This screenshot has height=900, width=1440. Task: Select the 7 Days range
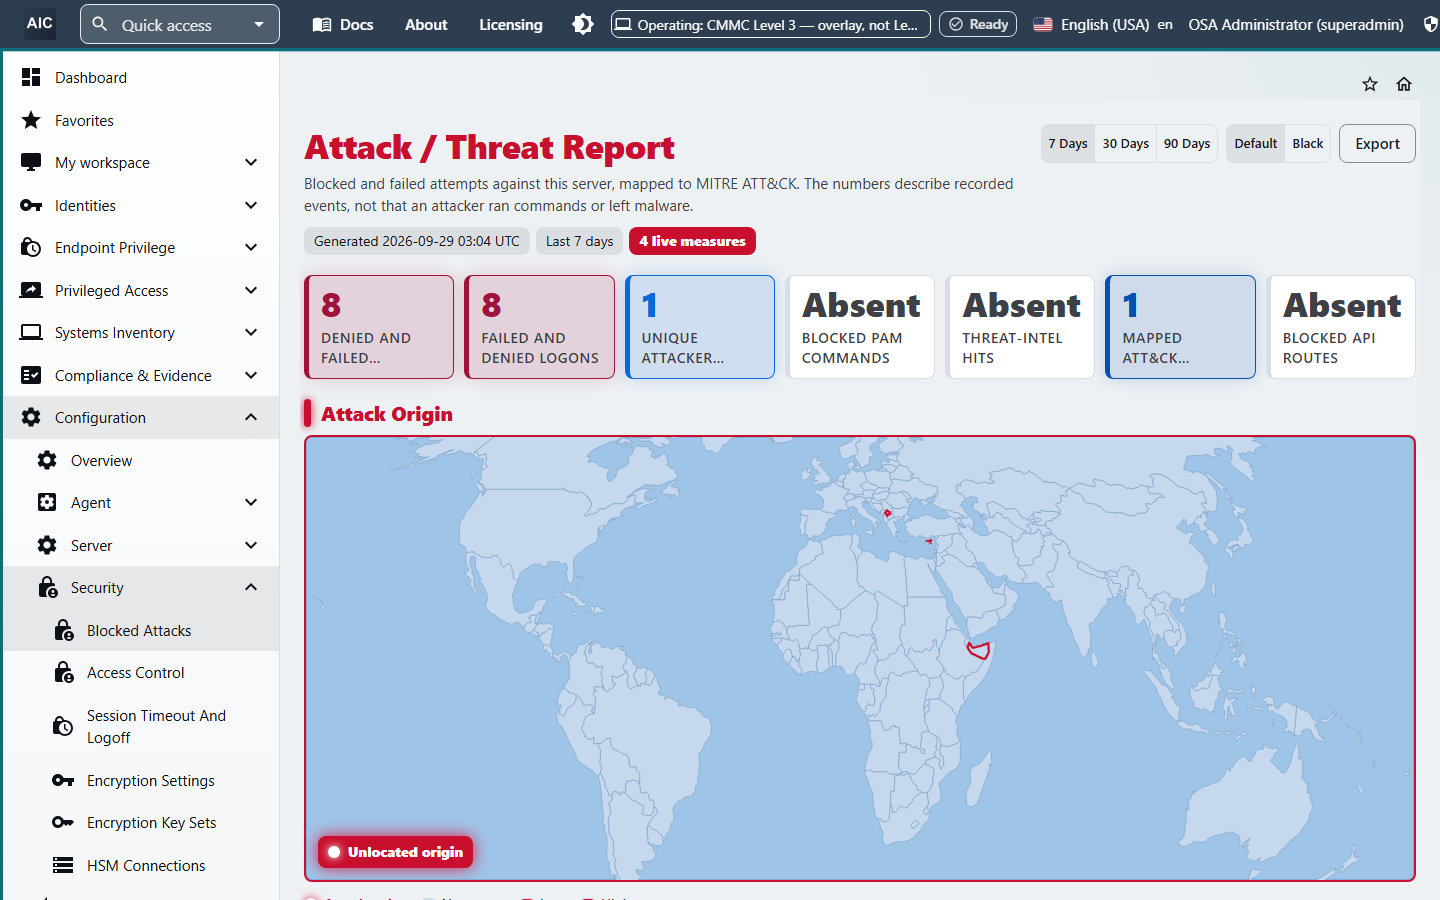pos(1068,143)
